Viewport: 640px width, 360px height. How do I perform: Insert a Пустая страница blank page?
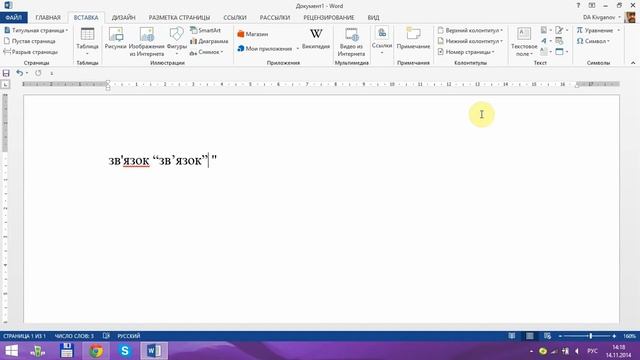coord(30,41)
